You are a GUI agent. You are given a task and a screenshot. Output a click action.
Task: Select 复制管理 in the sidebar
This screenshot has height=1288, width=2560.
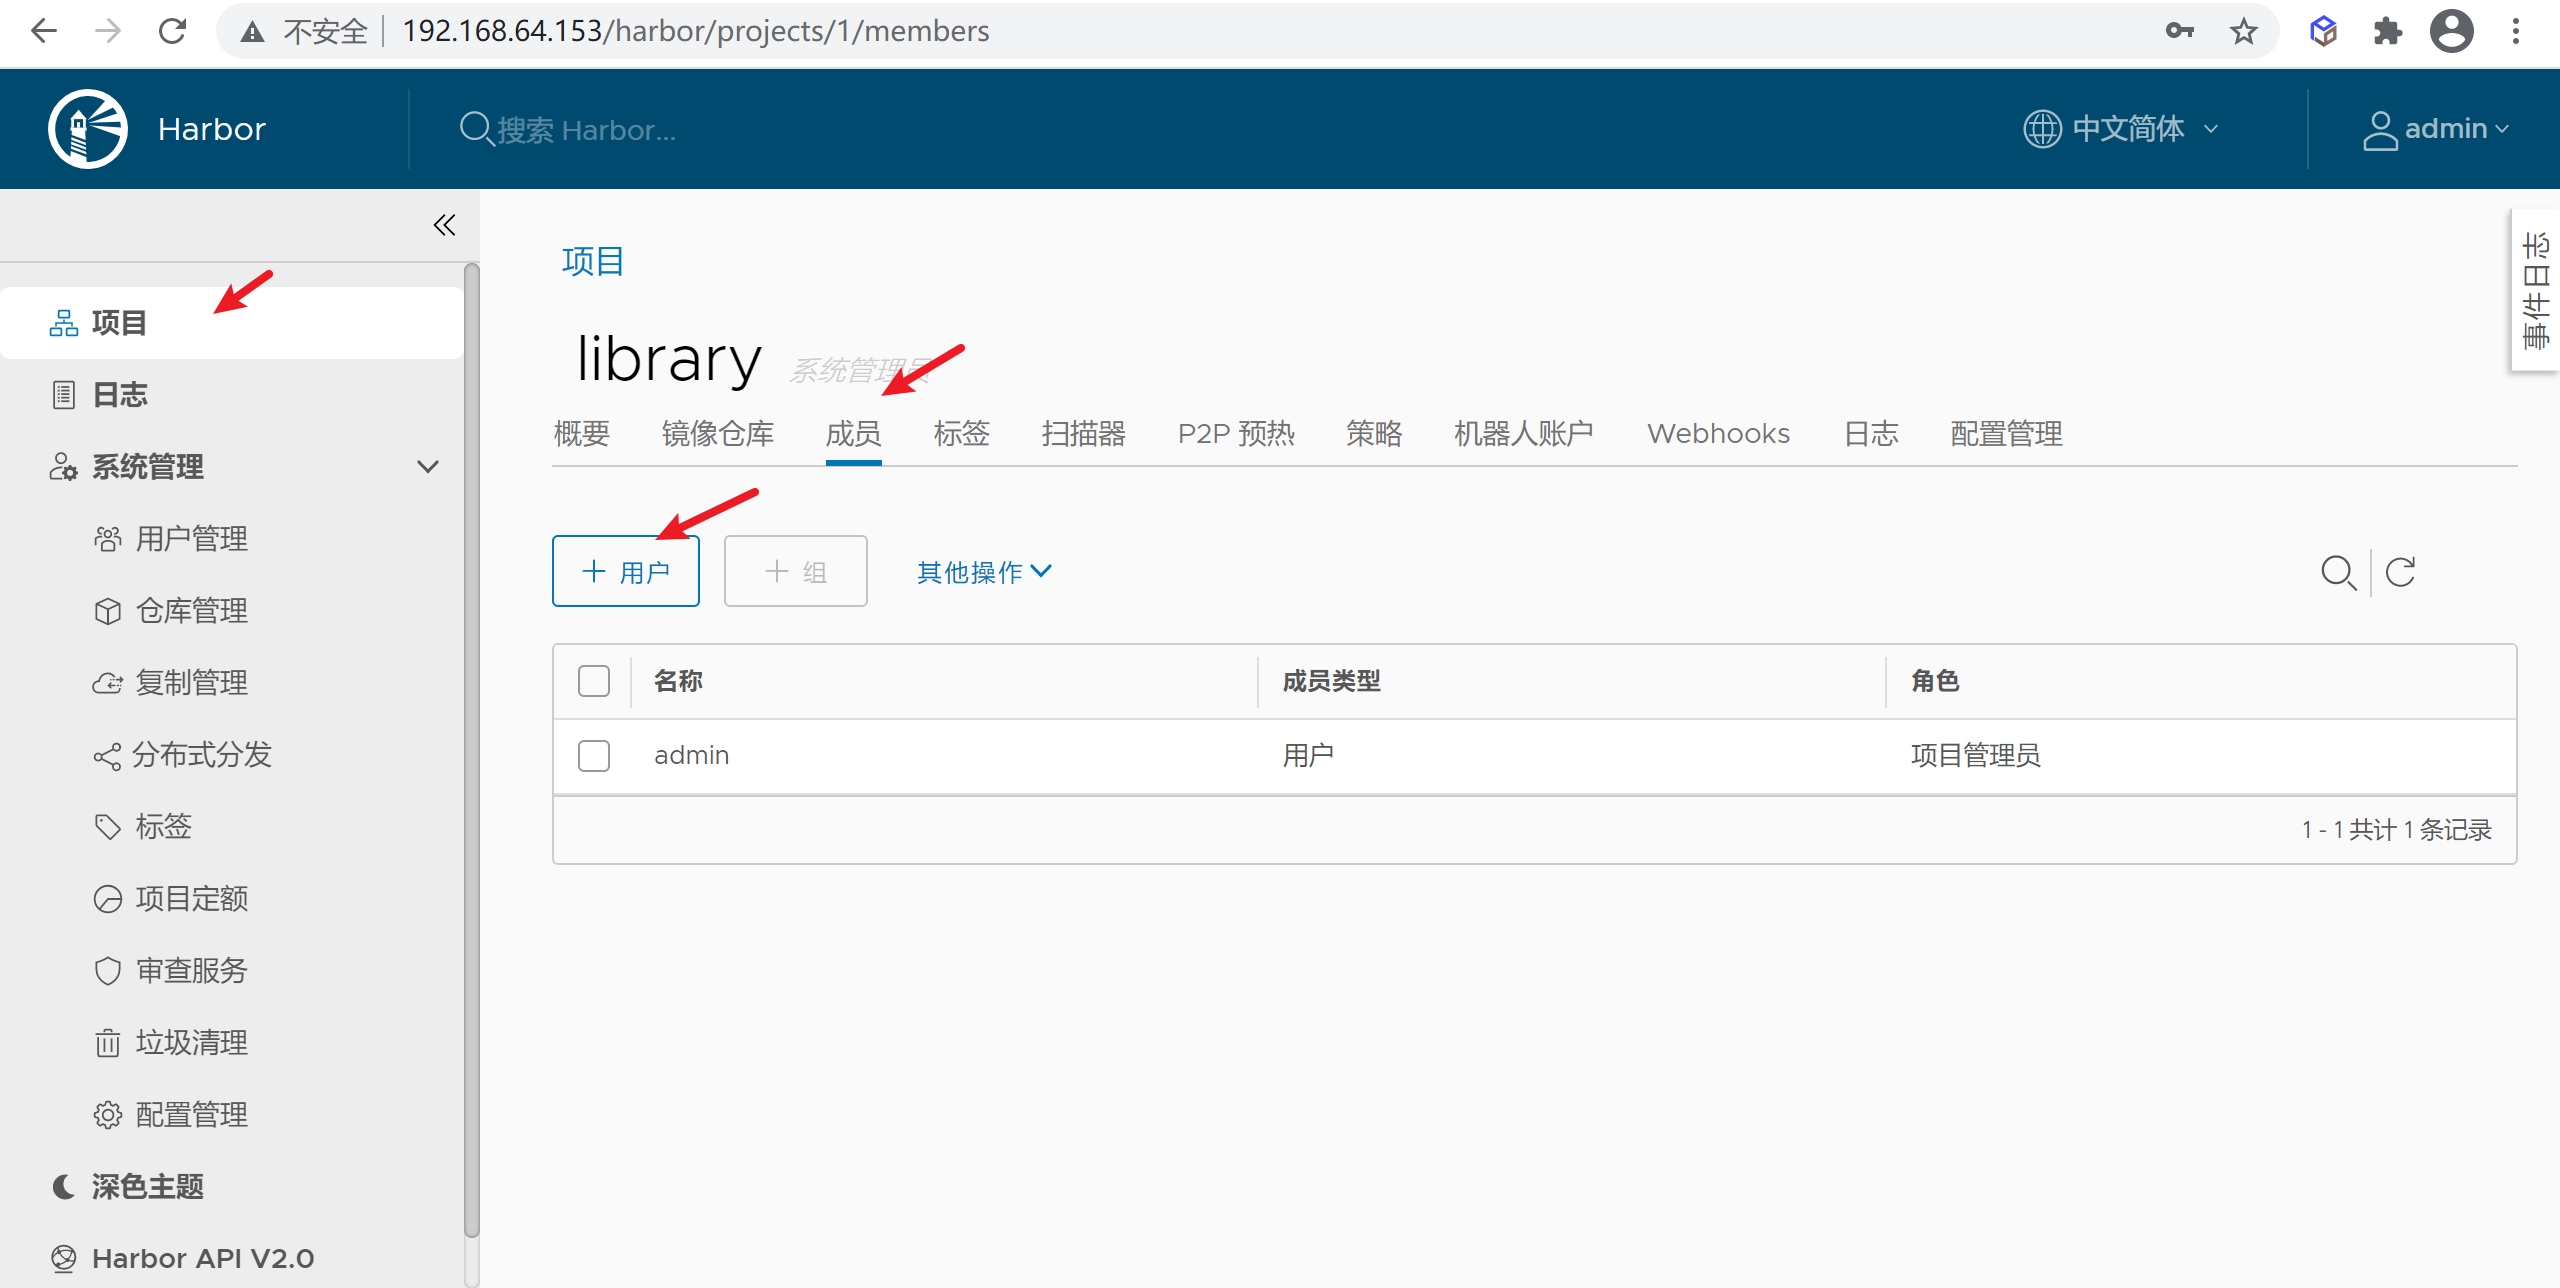point(192,682)
